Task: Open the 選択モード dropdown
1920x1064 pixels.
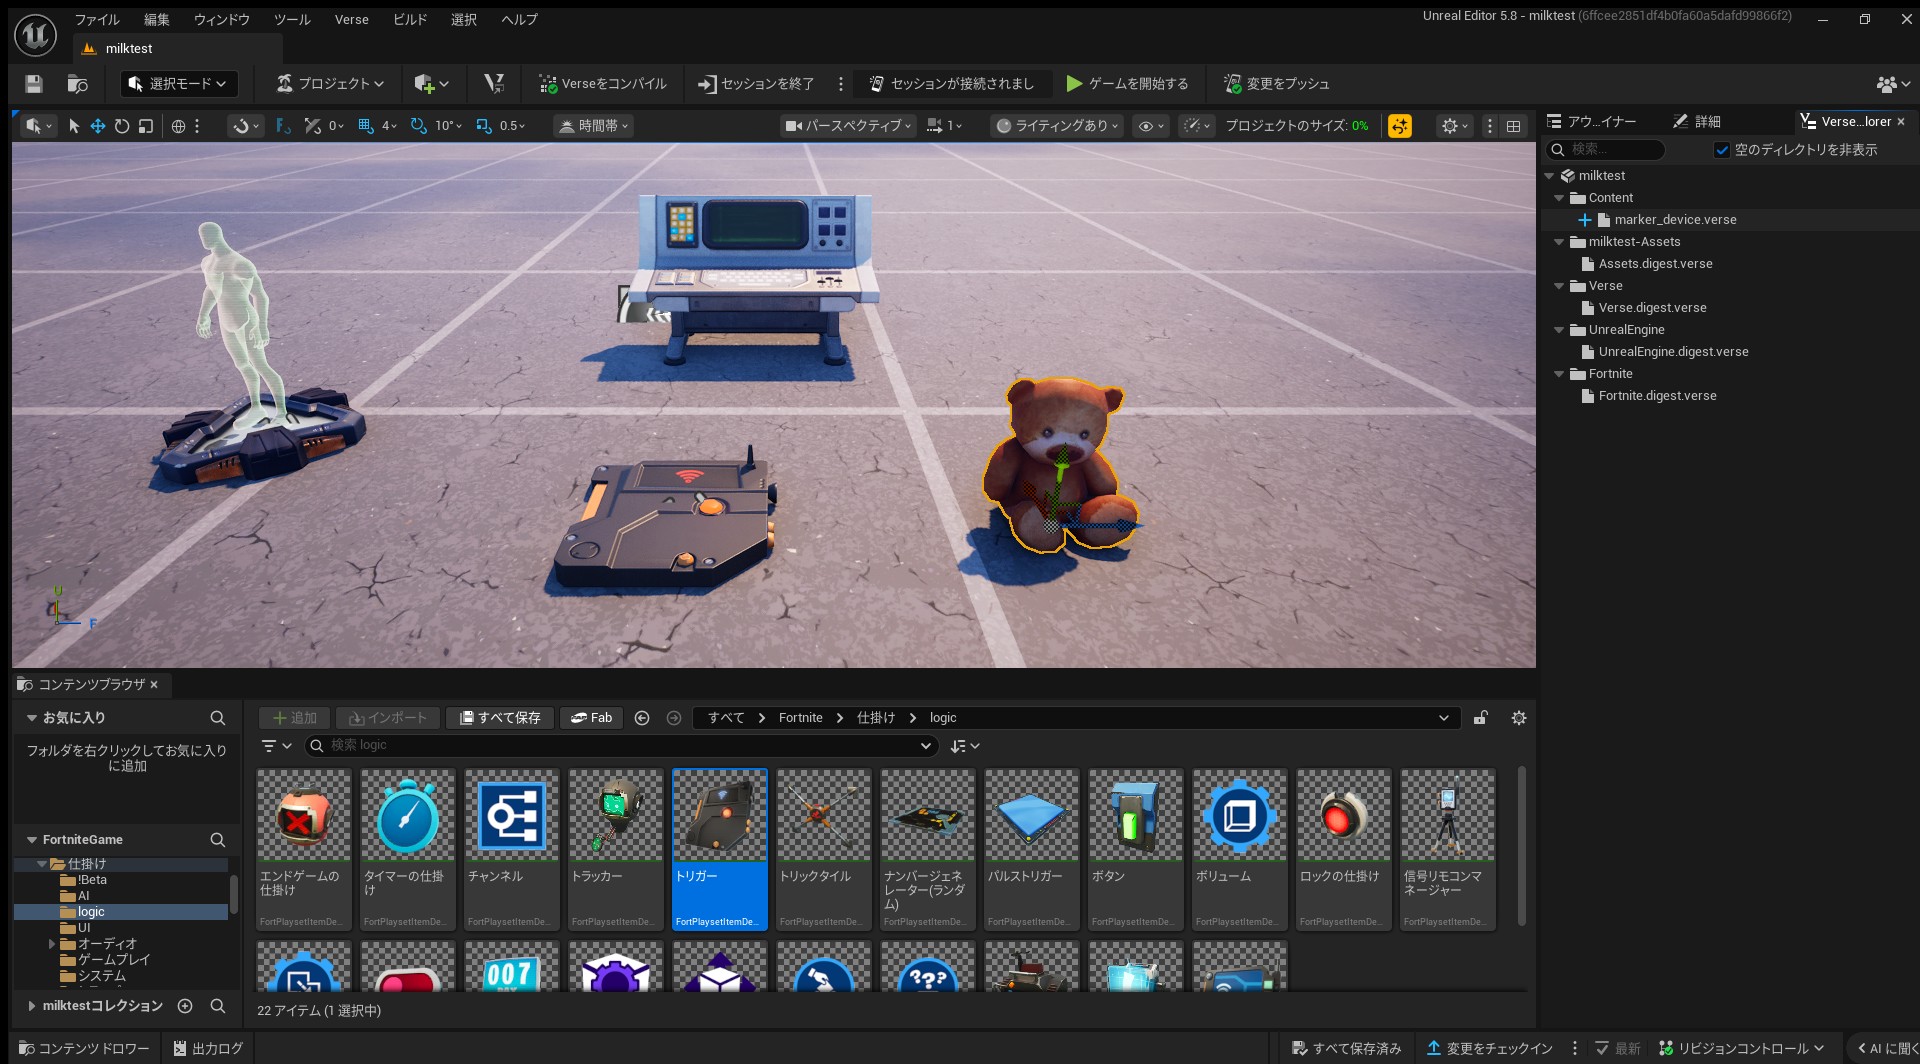Action: pos(179,84)
